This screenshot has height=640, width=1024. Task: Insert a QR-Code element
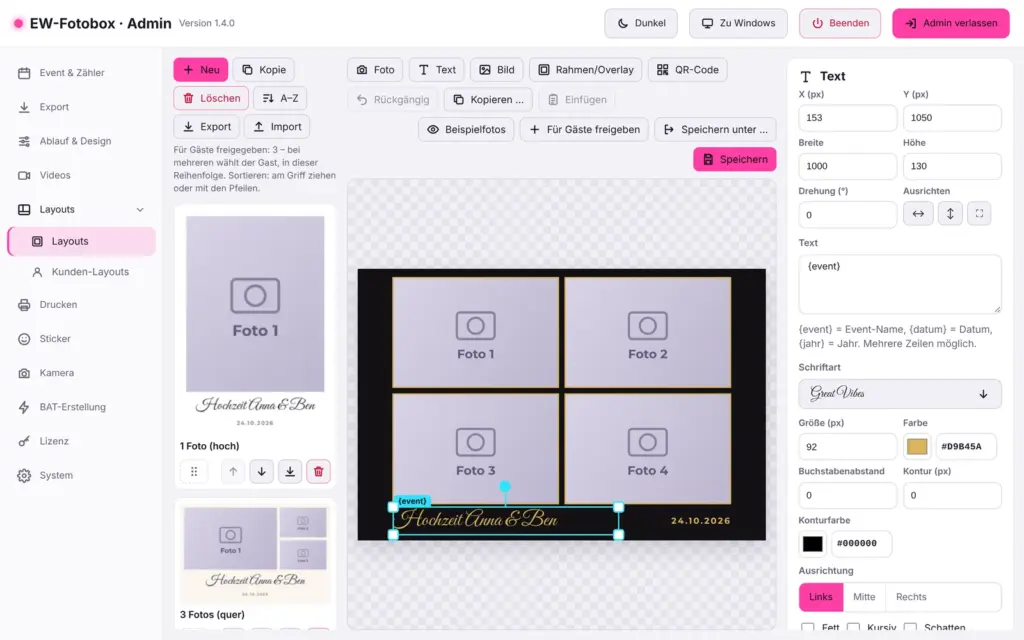click(x=688, y=70)
